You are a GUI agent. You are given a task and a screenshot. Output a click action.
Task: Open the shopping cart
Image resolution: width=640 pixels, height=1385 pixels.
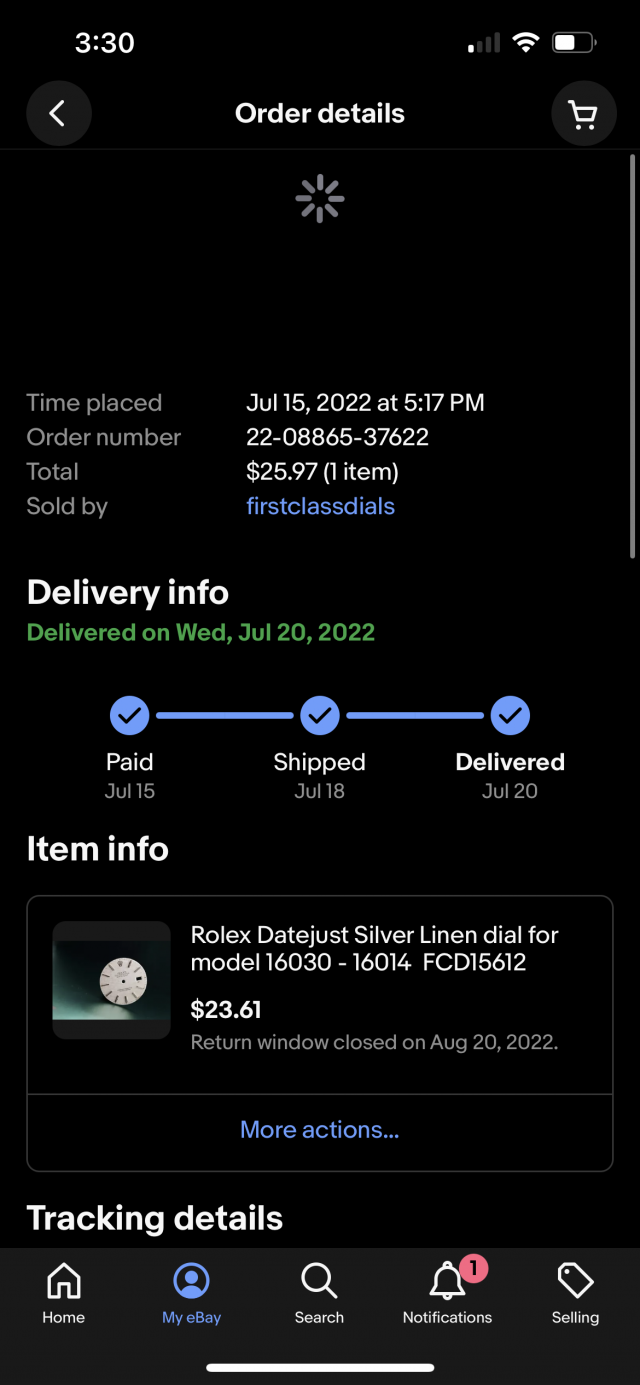[583, 114]
